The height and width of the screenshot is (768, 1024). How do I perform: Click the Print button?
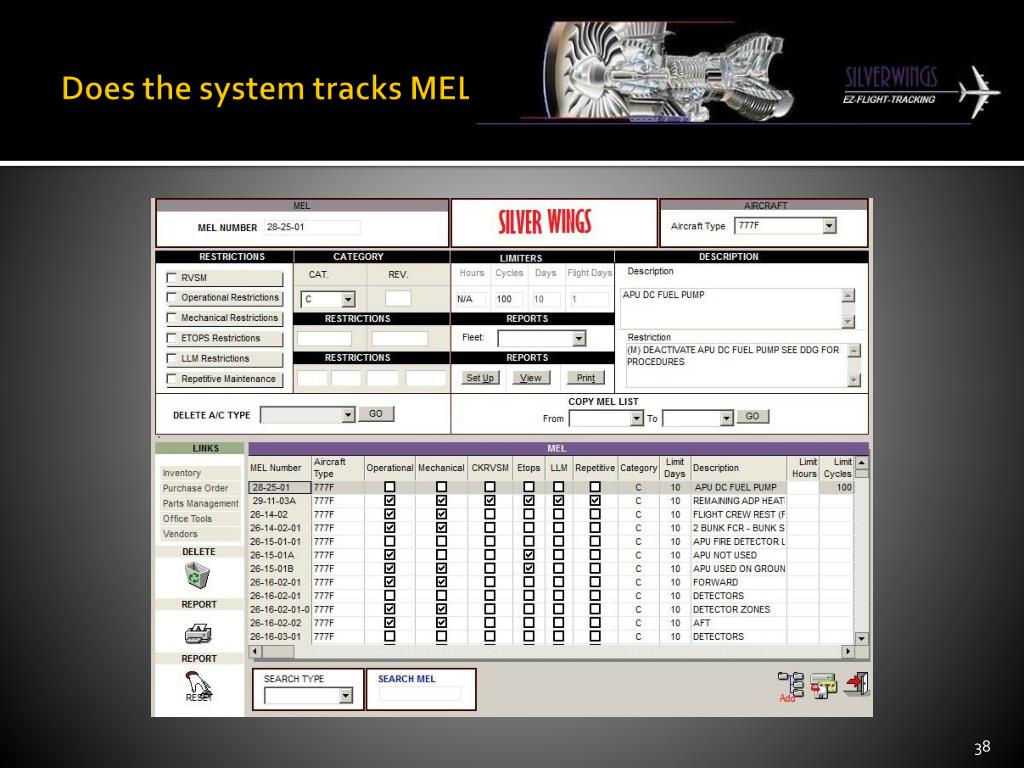tap(586, 377)
